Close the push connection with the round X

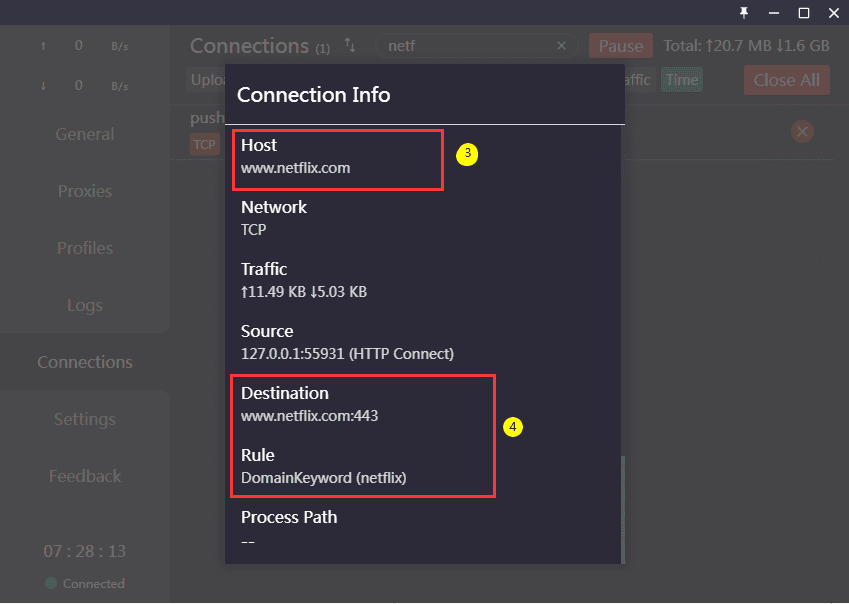click(x=802, y=132)
